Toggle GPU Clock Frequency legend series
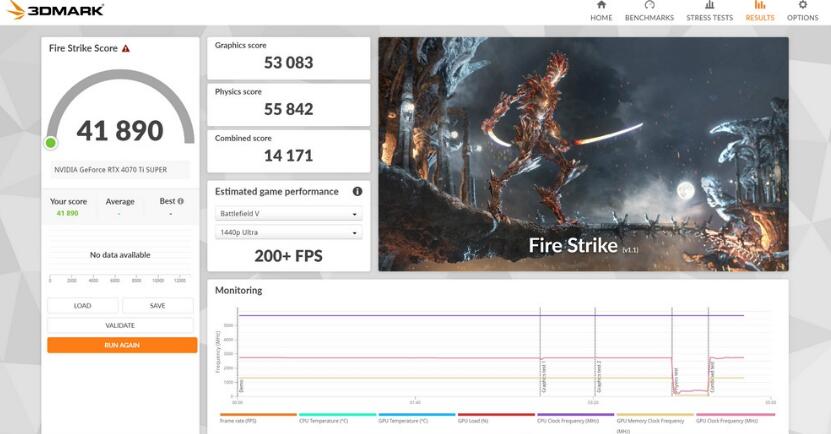This screenshot has height=434, width=831. click(735, 418)
